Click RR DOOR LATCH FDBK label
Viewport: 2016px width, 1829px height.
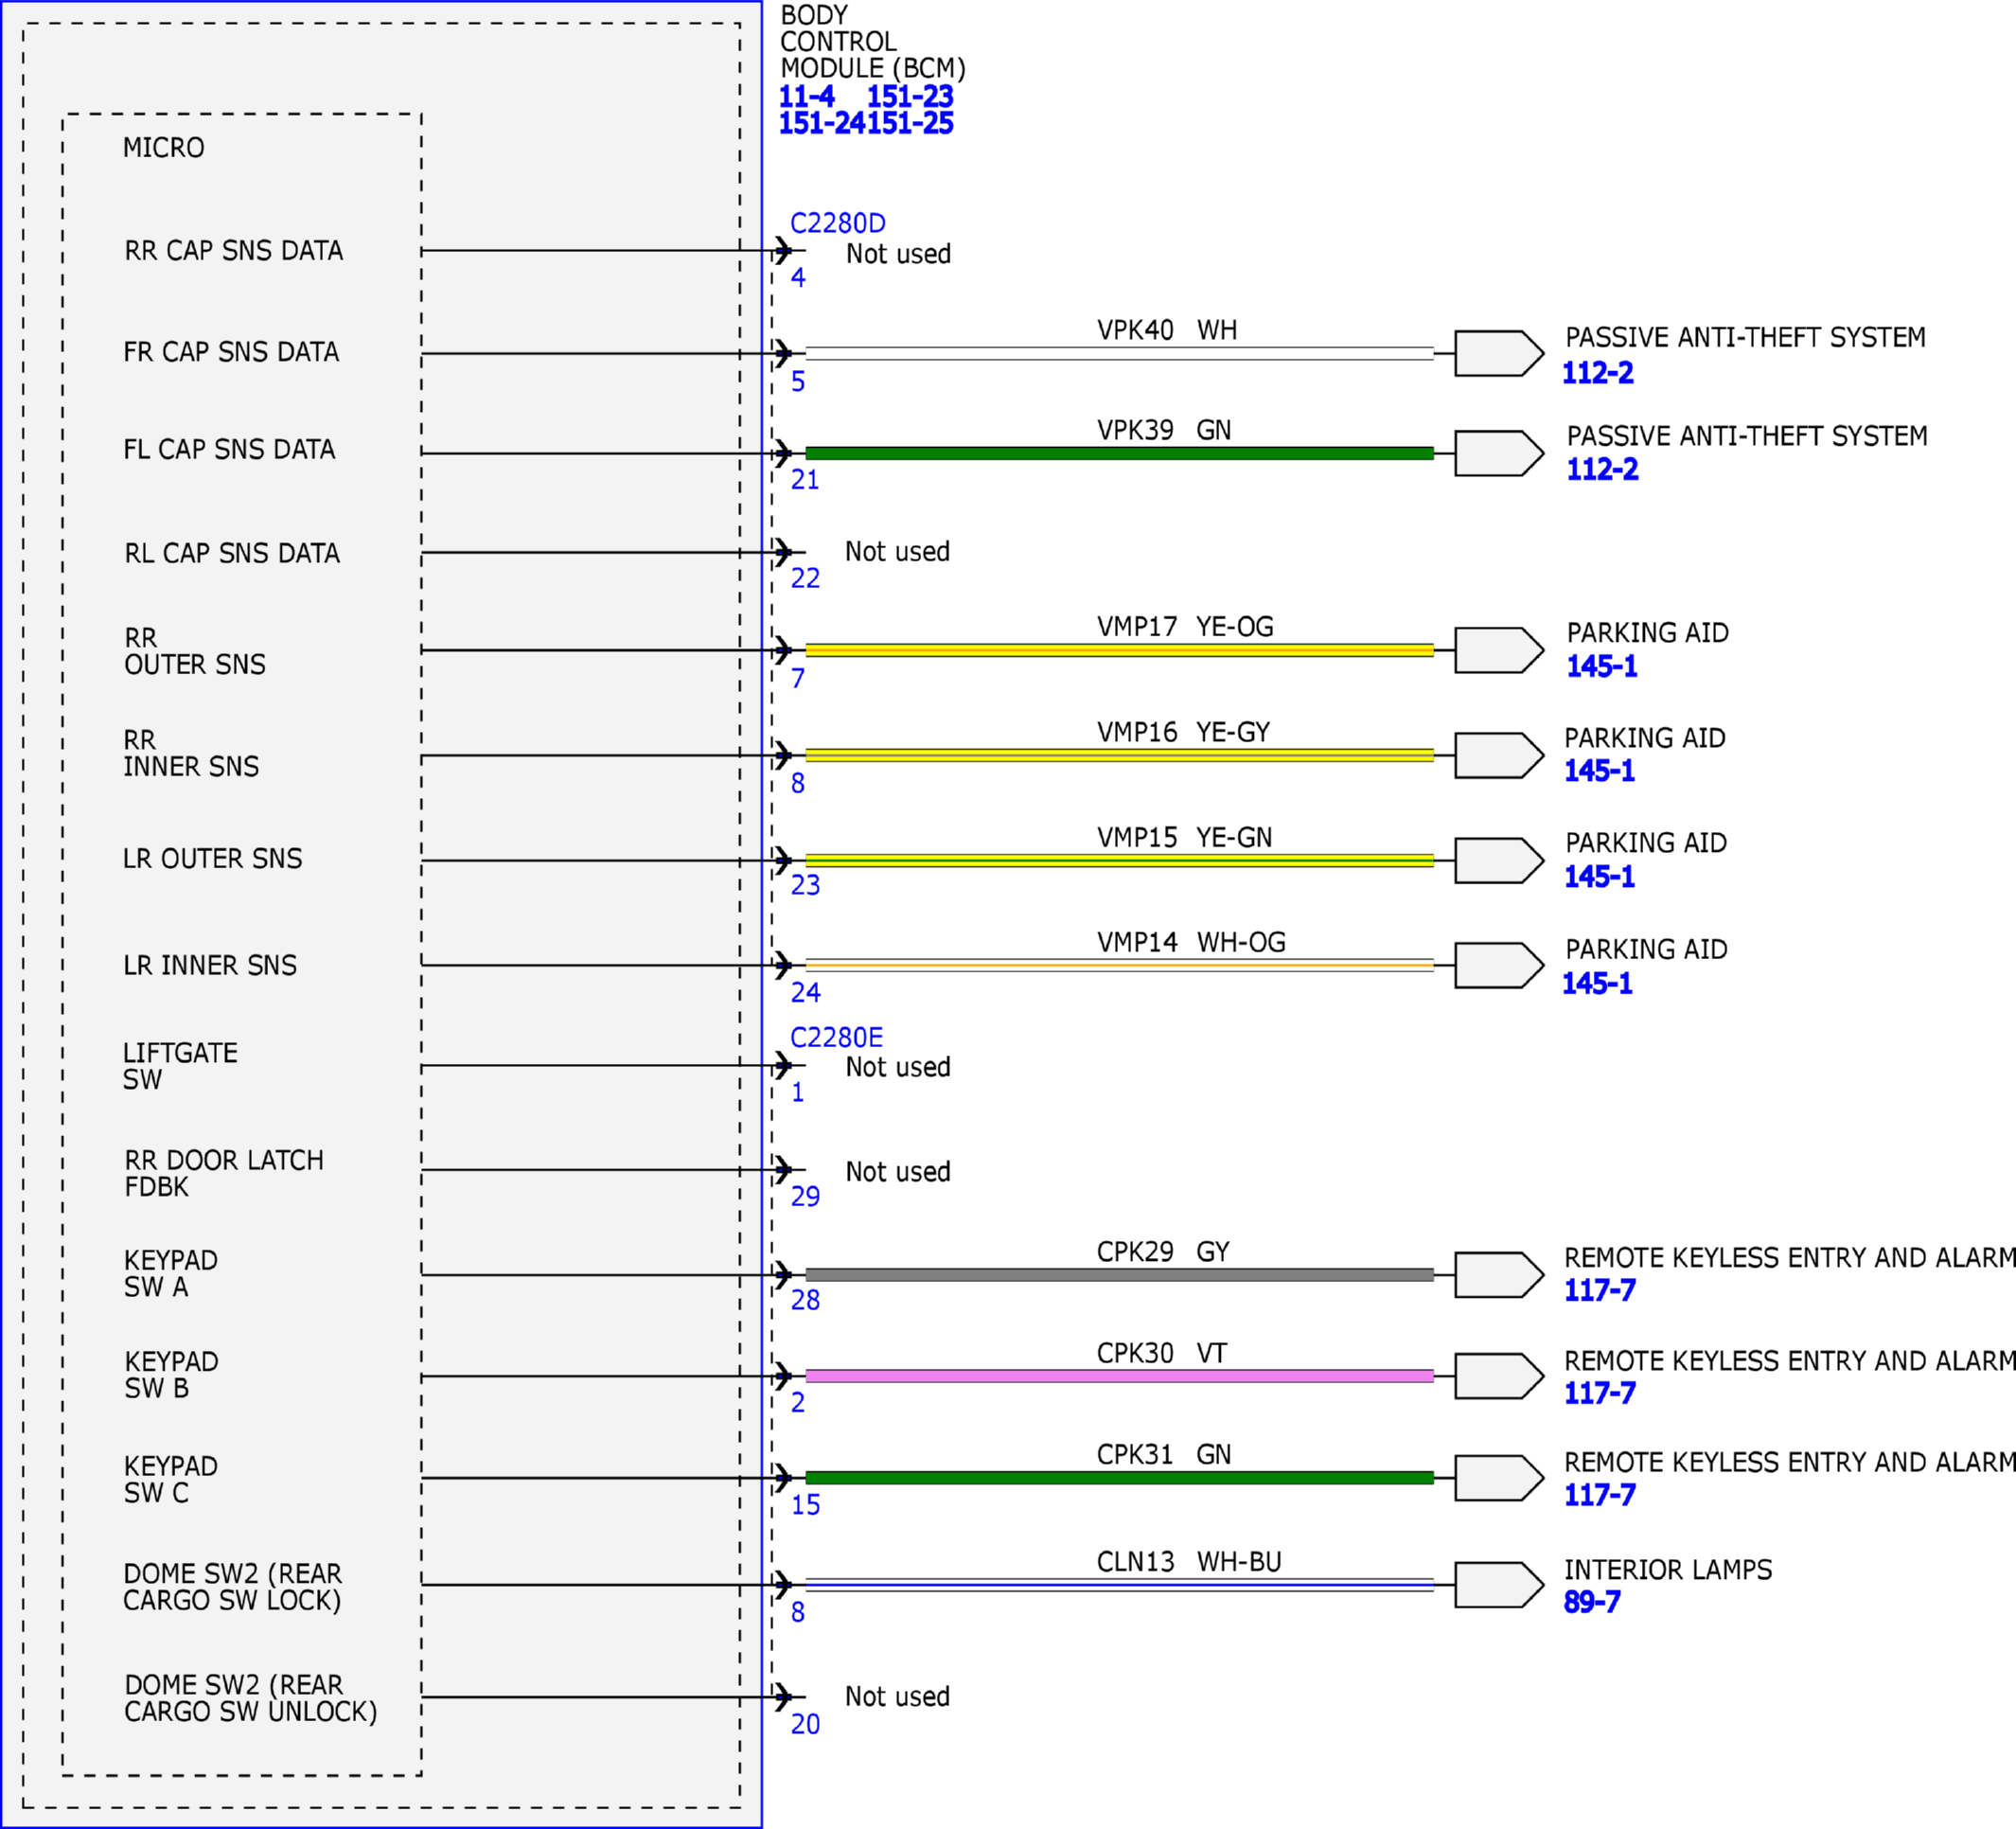[x=224, y=1173]
